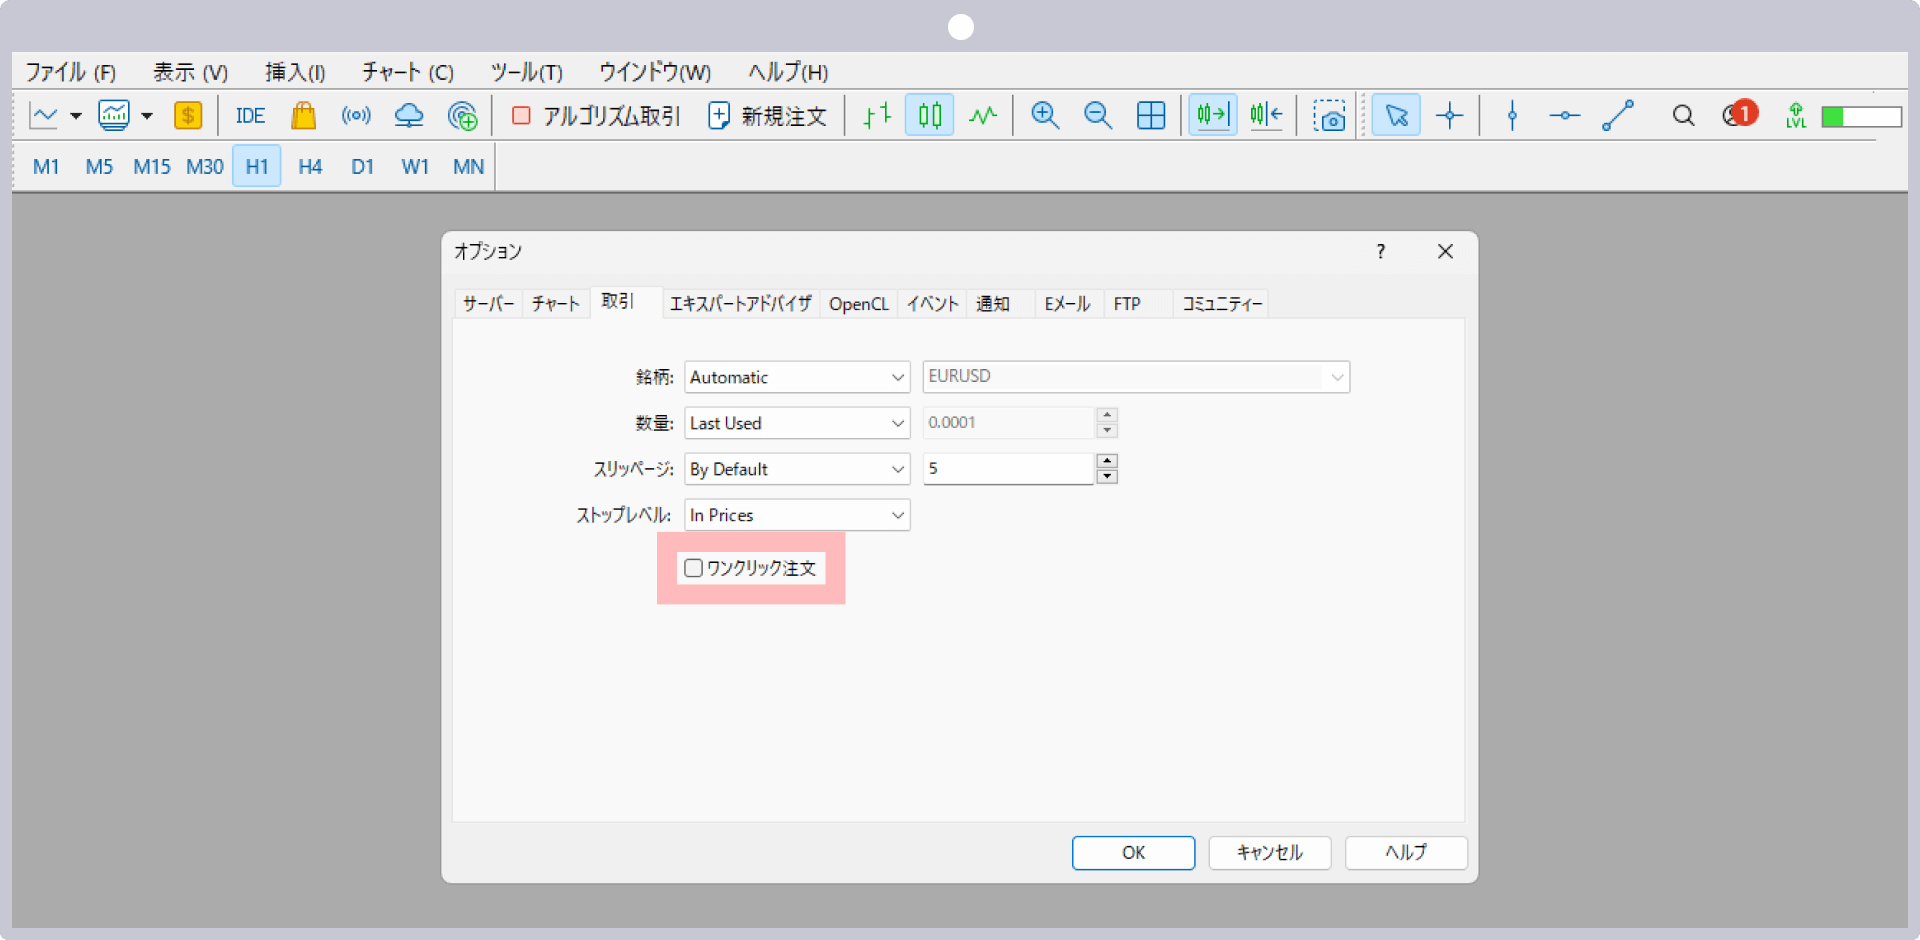
Task: Open the cloud VPS hosting icon
Action: (409, 116)
